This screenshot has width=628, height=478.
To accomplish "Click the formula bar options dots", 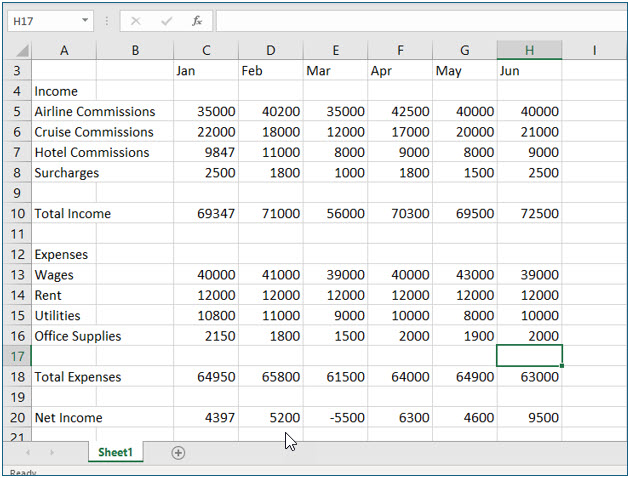I will pos(107,21).
